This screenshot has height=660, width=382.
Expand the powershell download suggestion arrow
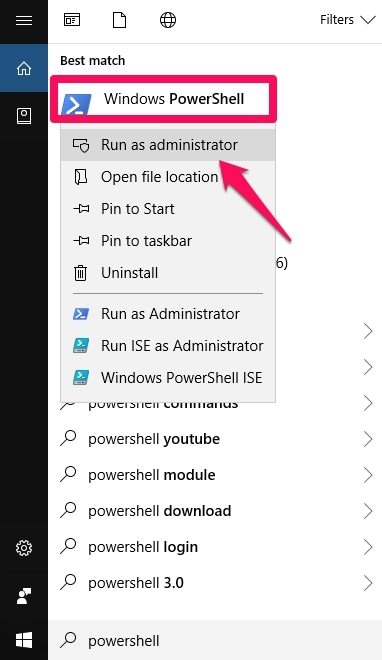coord(368,511)
